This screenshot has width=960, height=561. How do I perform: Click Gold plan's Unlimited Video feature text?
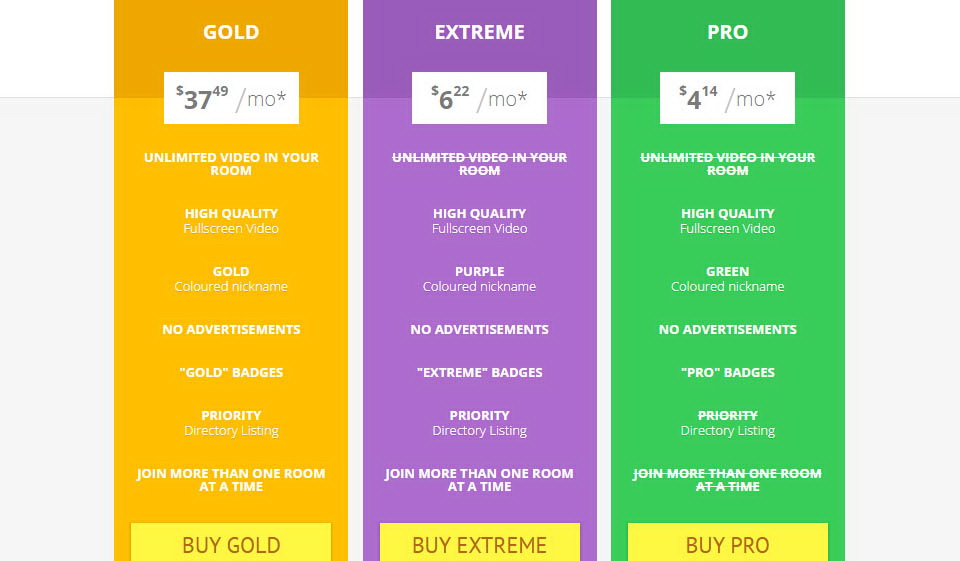tap(231, 164)
